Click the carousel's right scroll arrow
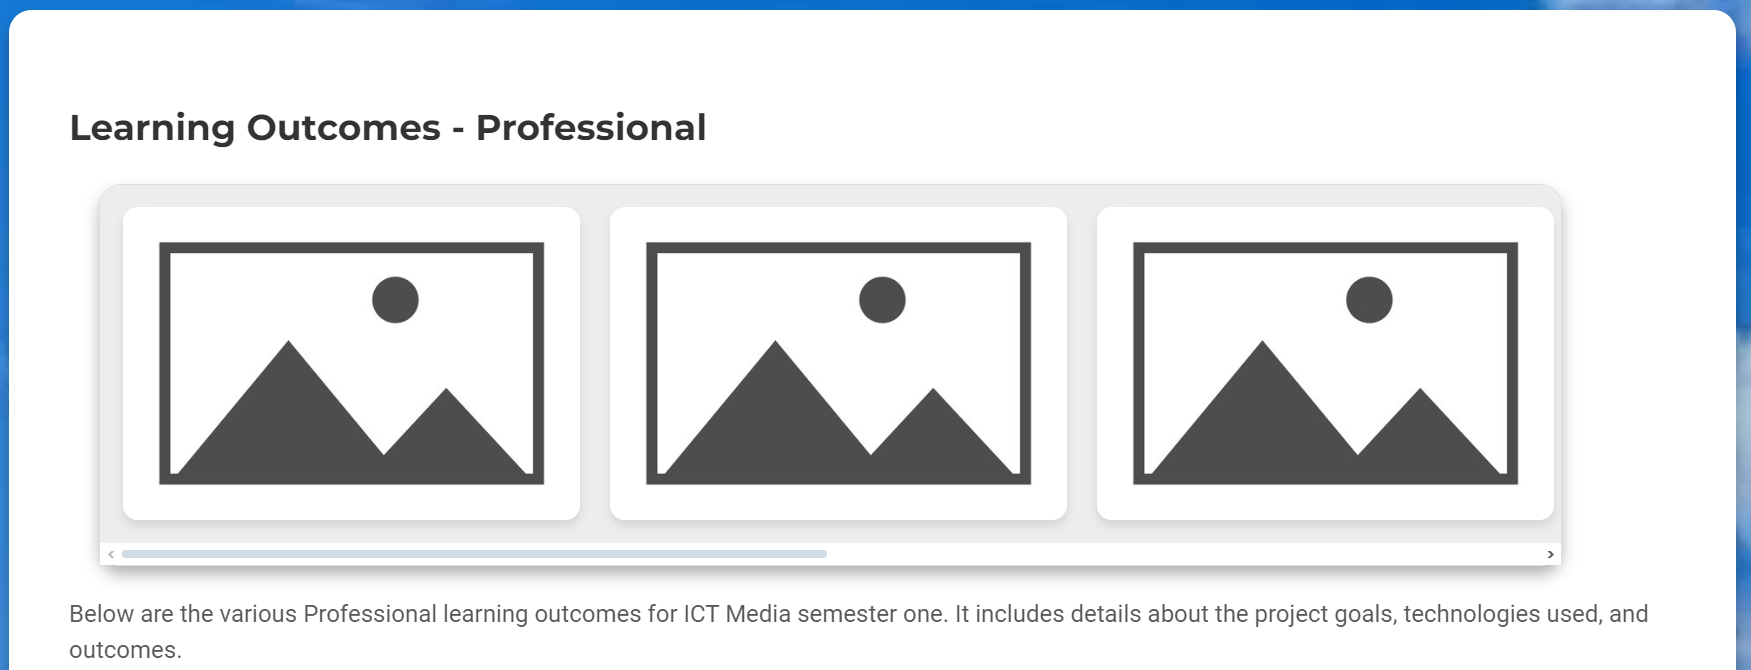Image resolution: width=1751 pixels, height=670 pixels. coord(1550,554)
